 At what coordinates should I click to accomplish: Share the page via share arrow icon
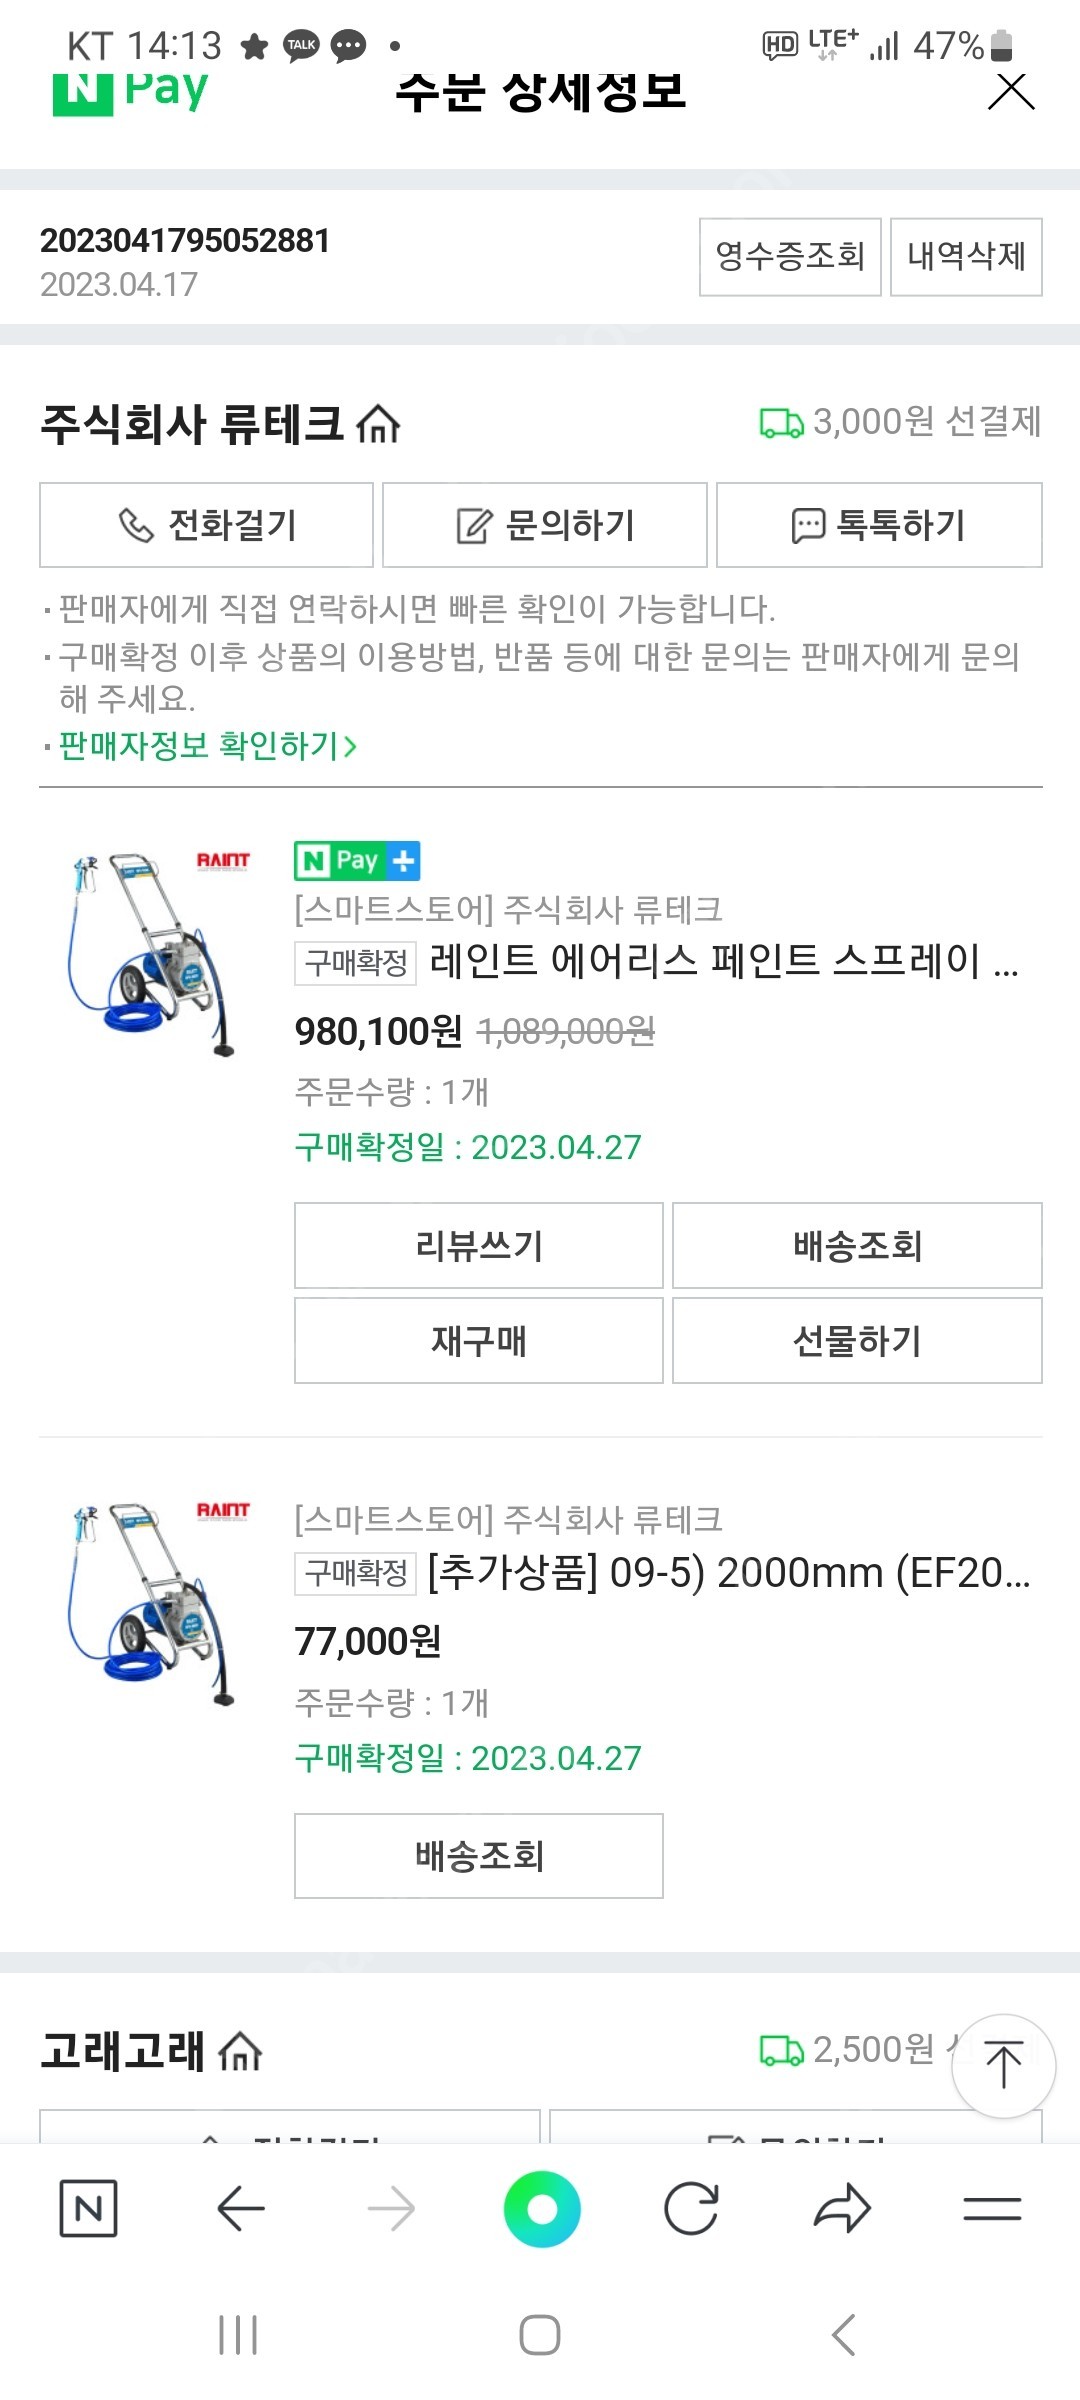pyautogui.click(x=842, y=2209)
